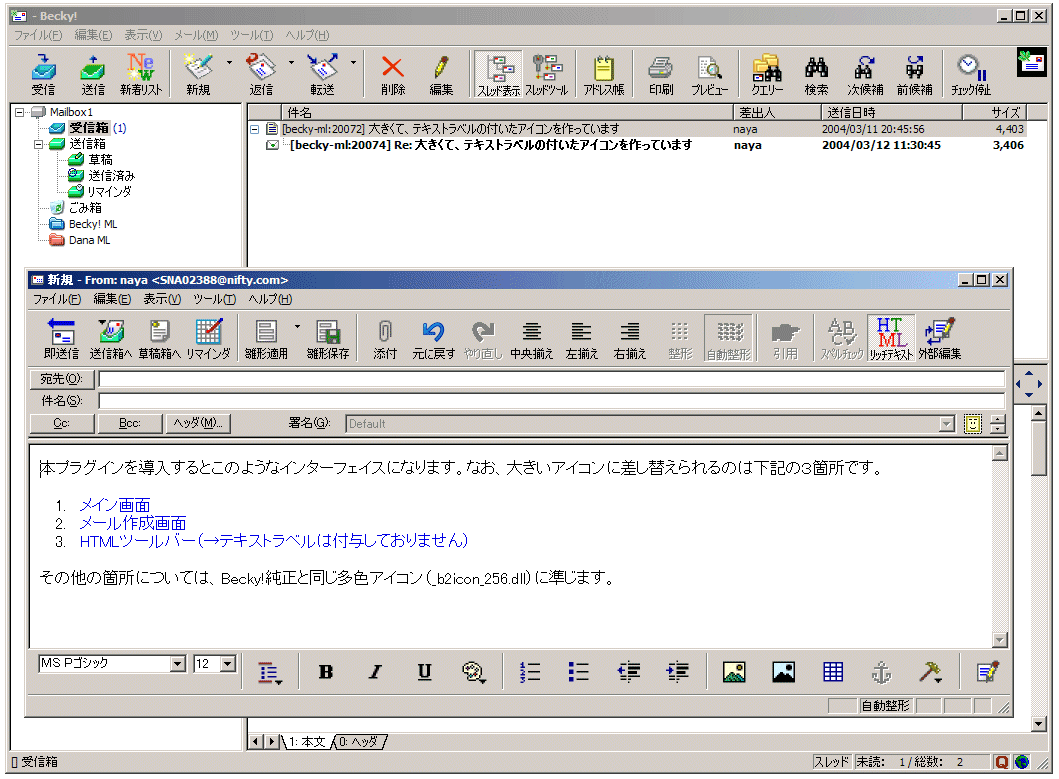Viewport: 1059px width, 779px height.
Task: Toggle underline formatting in HTML toolbar
Action: coord(424,672)
